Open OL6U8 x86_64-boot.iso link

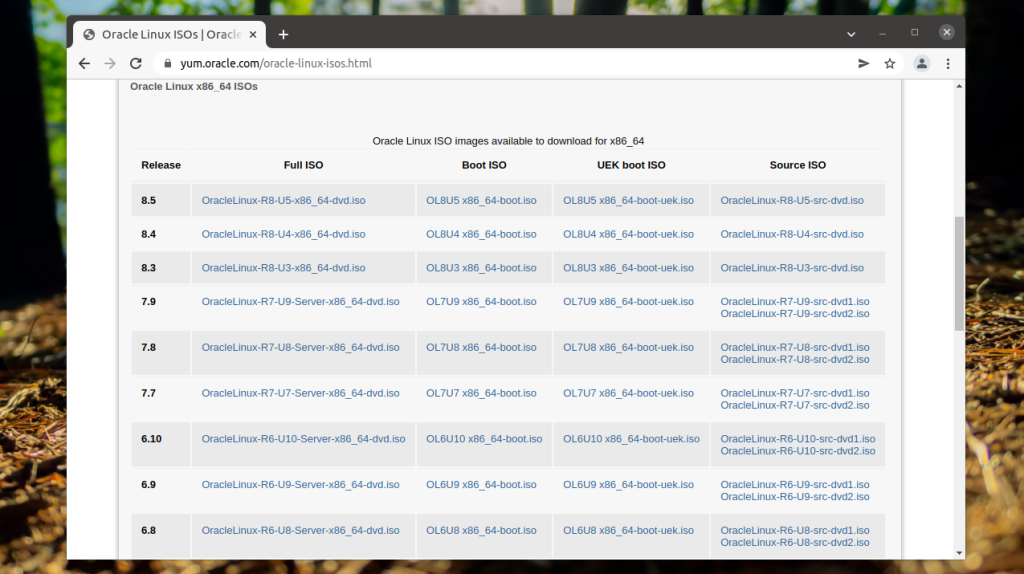481,530
